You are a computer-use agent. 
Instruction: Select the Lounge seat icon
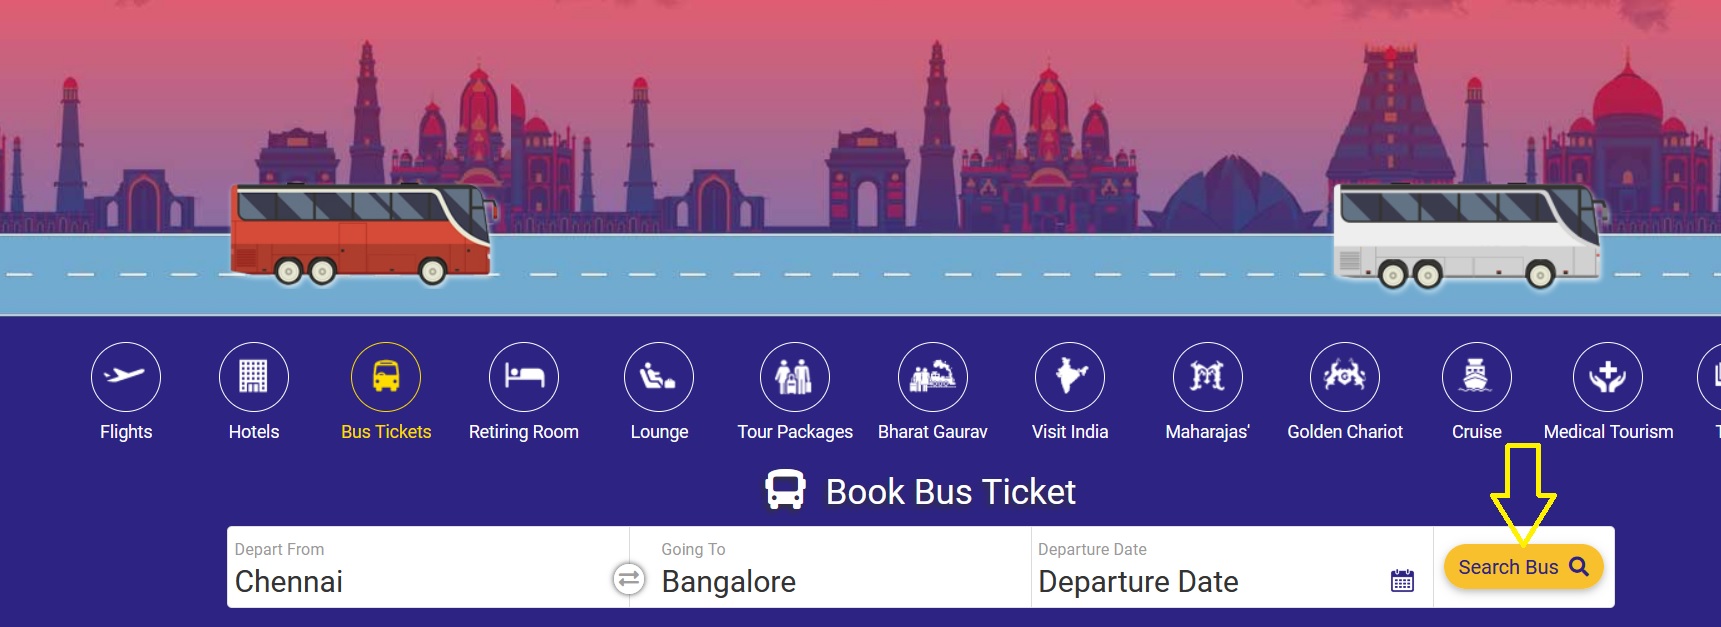659,377
